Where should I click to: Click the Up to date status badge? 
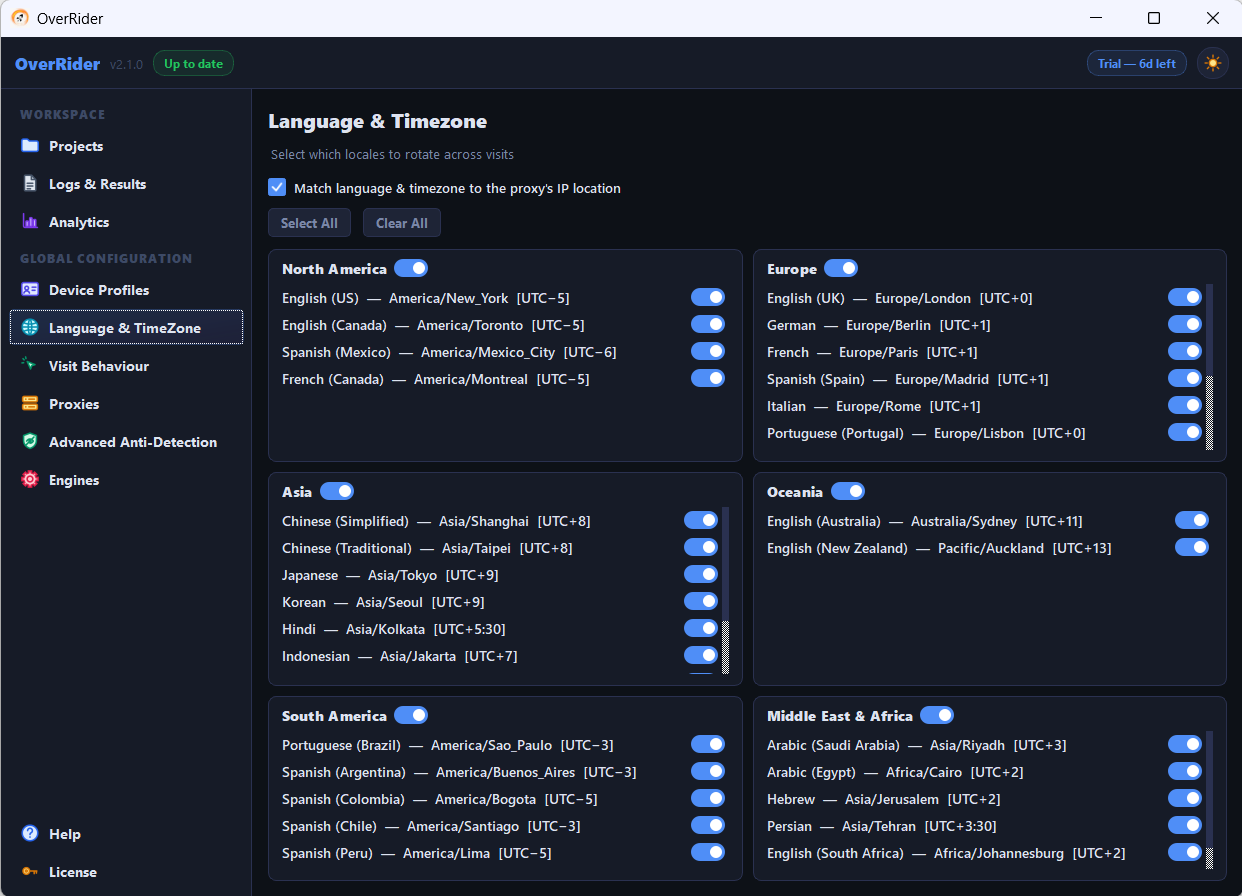tap(193, 64)
